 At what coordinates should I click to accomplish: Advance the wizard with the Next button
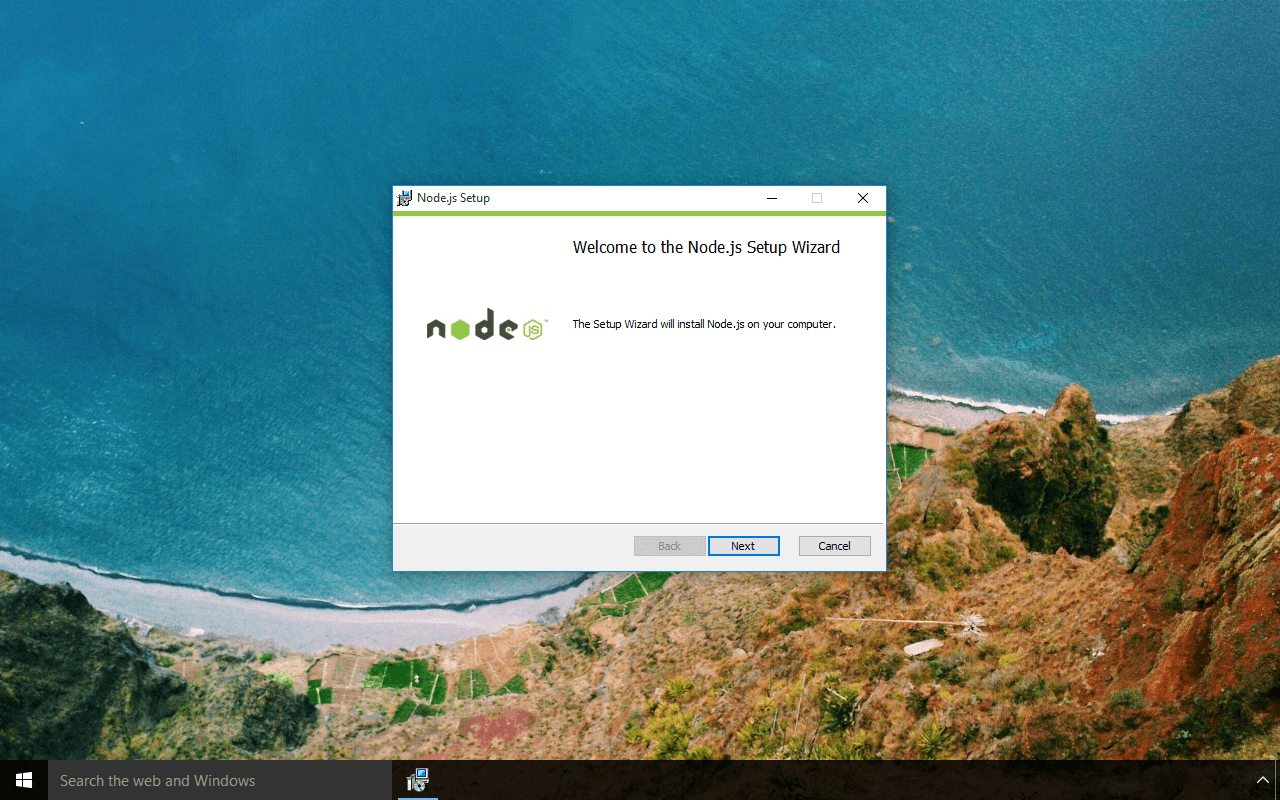point(744,546)
